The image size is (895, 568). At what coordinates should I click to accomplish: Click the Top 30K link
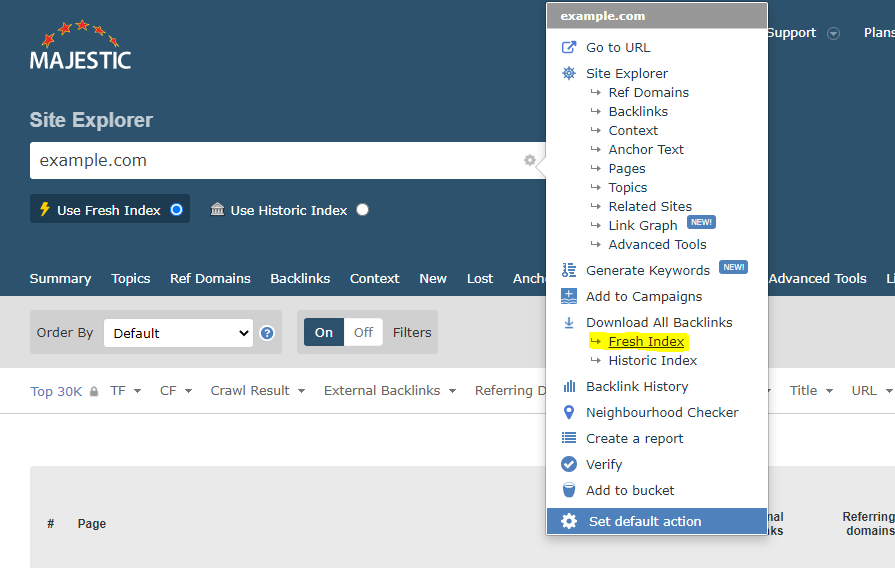click(x=57, y=392)
